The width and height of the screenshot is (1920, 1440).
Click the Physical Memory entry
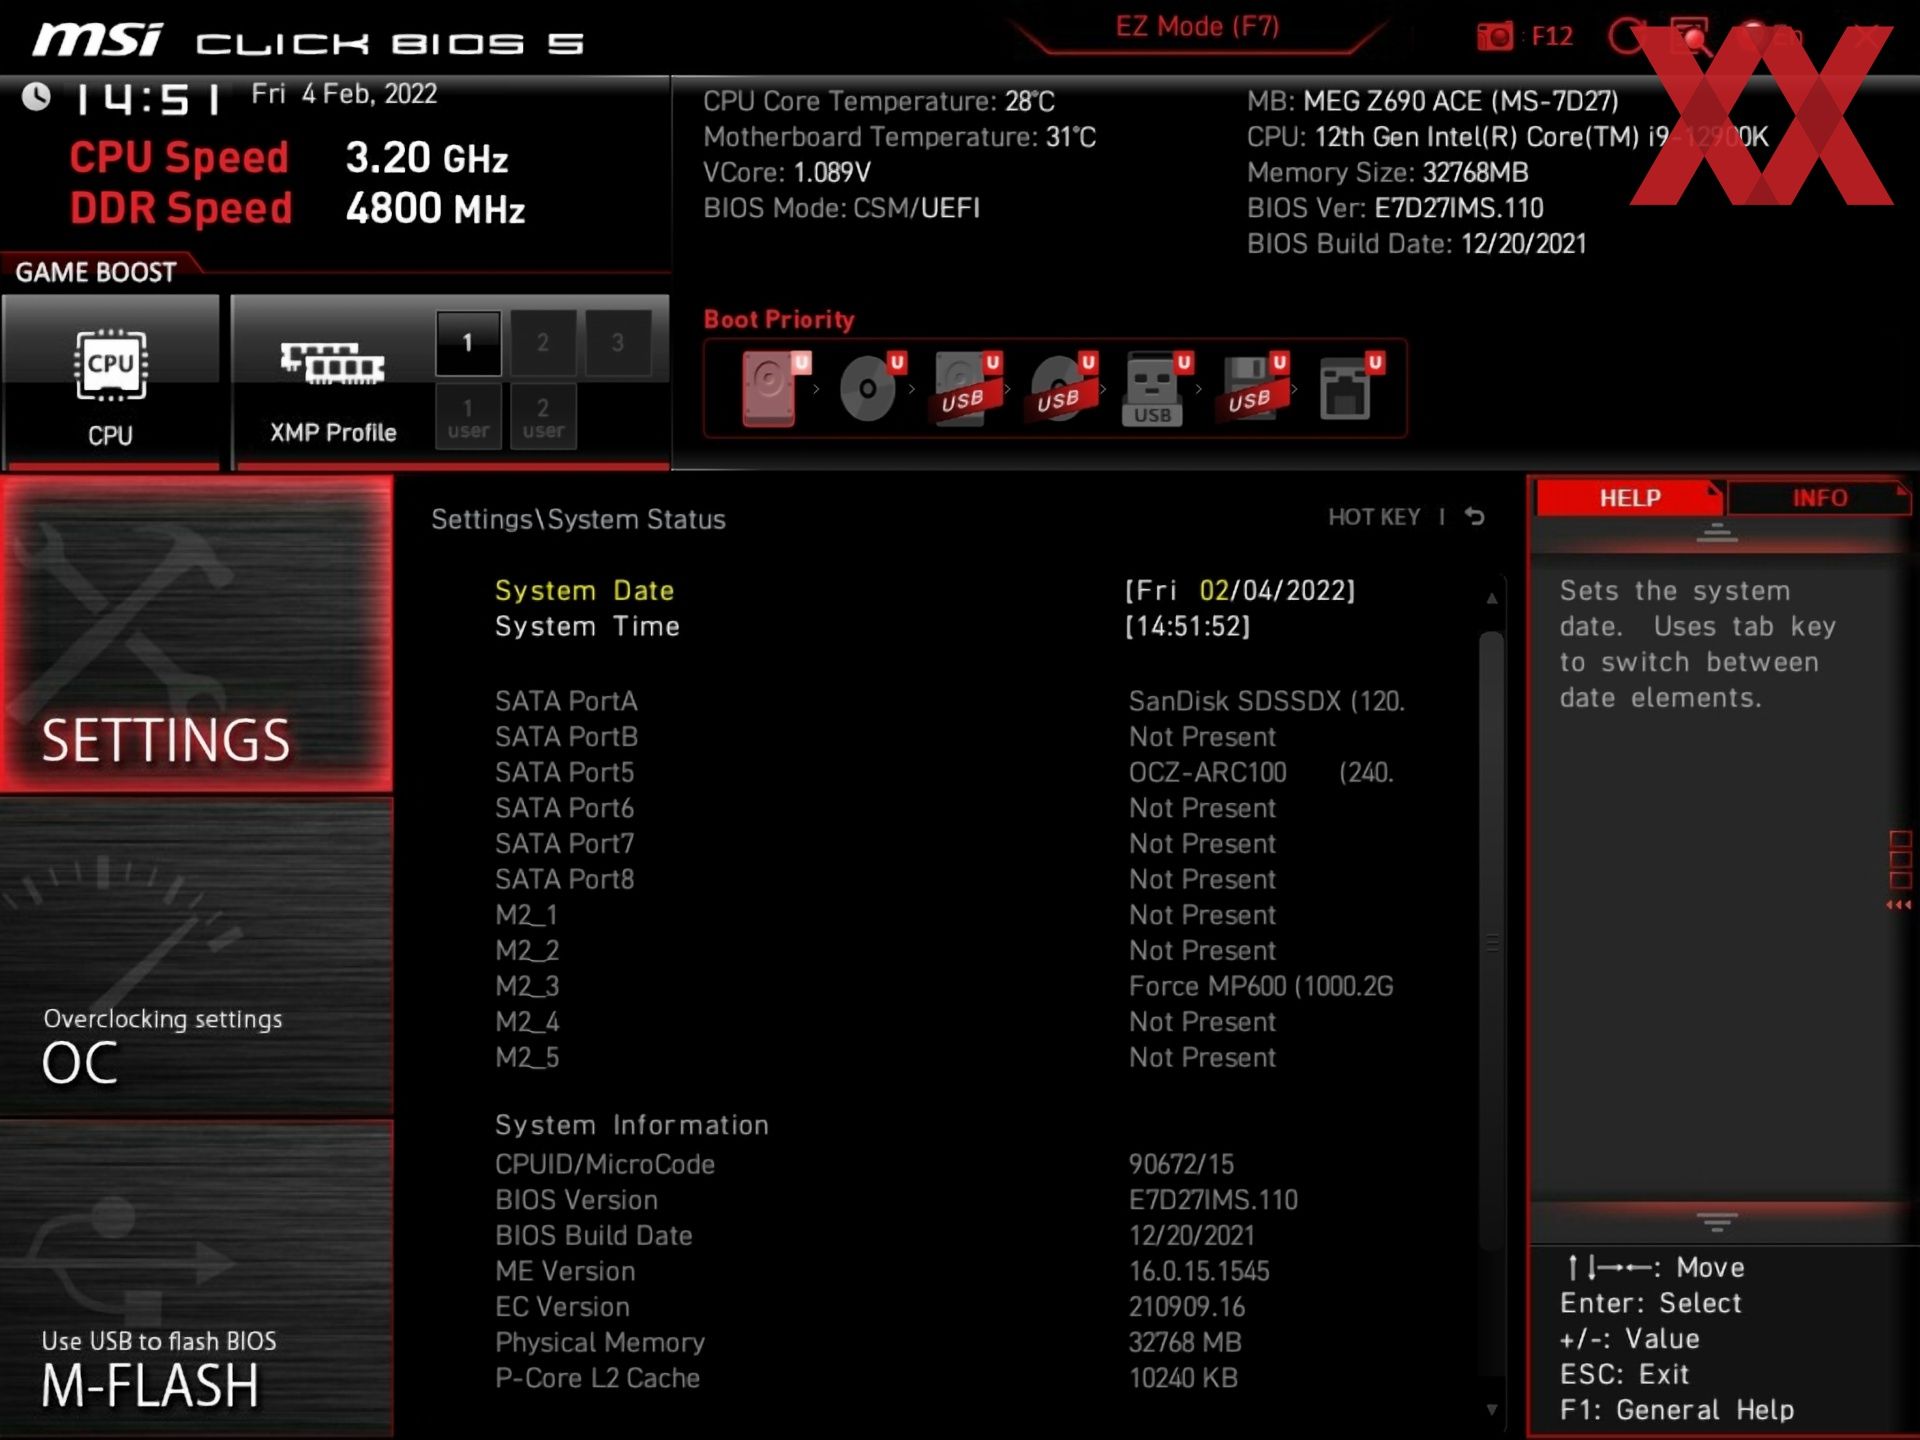coord(600,1343)
